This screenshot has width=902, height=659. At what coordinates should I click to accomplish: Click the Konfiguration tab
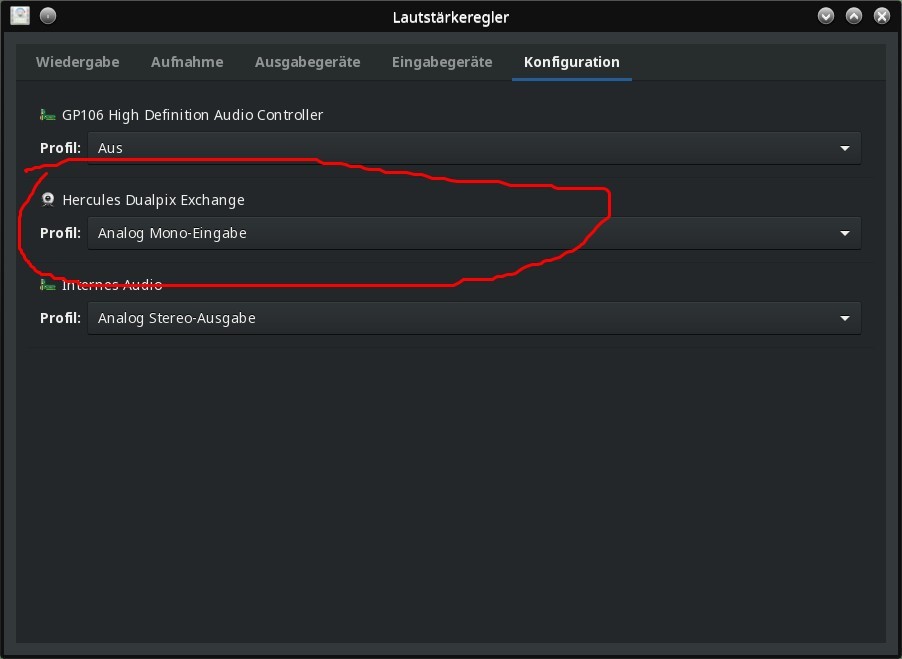[x=572, y=62]
